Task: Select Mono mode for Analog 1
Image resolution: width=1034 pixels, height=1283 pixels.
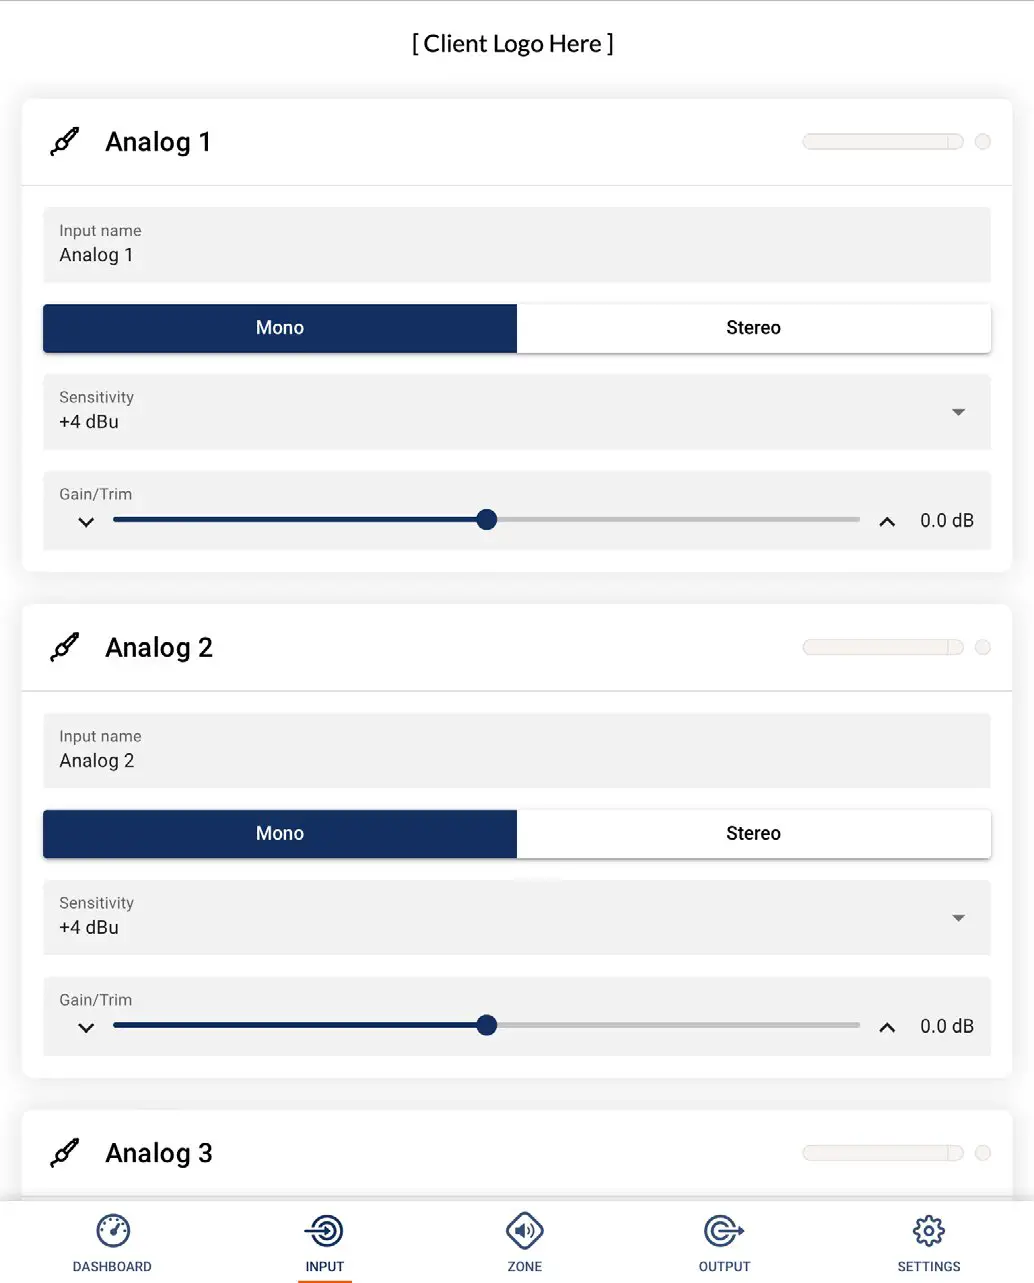Action: tap(280, 328)
